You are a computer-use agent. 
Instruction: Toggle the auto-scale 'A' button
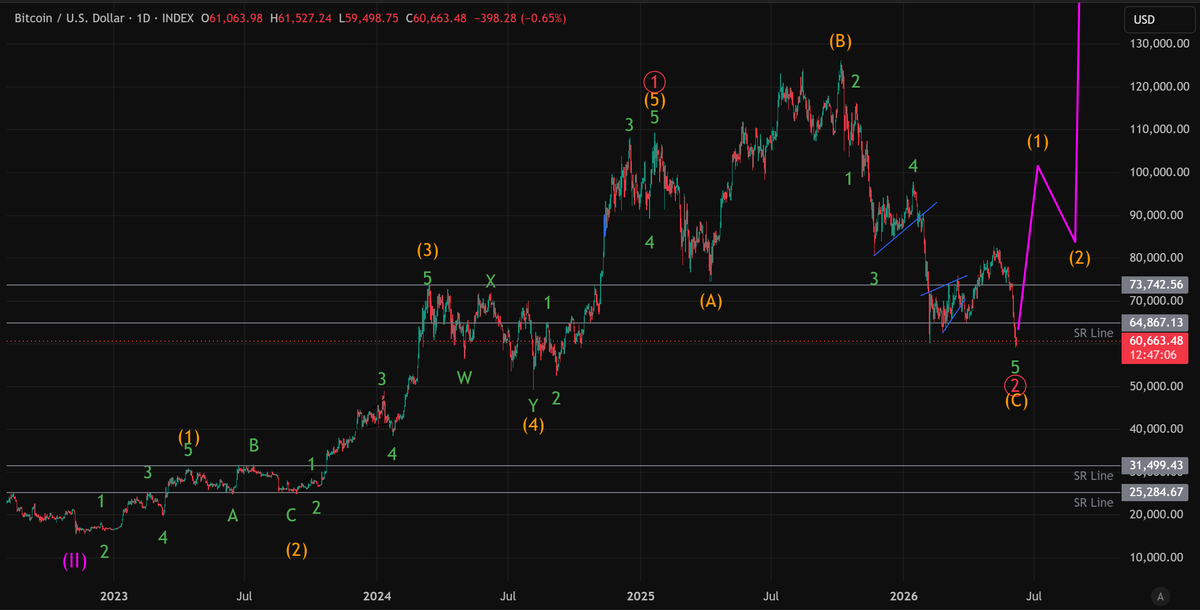coord(1160,596)
